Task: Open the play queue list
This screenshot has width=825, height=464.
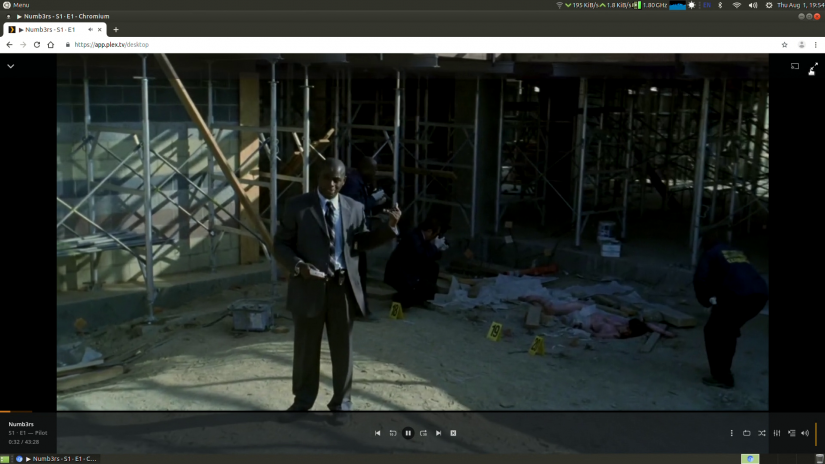Action: click(x=791, y=433)
